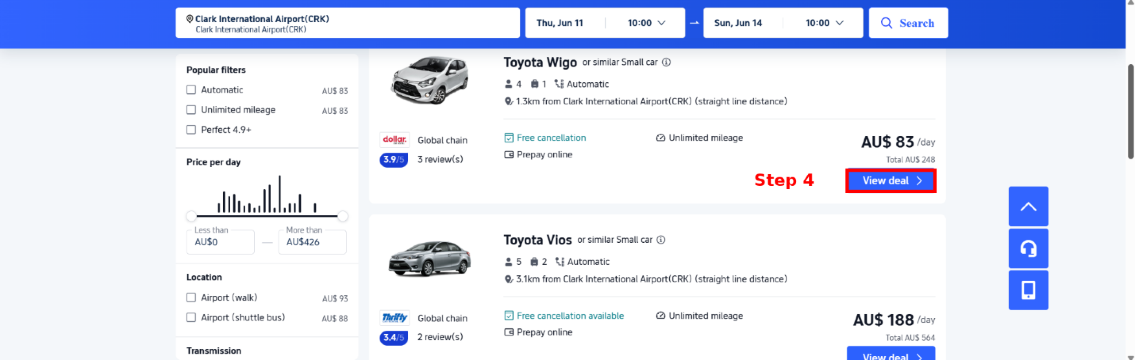The image size is (1135, 360).
Task: Click the Total AU$ 248 text
Action: [x=911, y=159]
